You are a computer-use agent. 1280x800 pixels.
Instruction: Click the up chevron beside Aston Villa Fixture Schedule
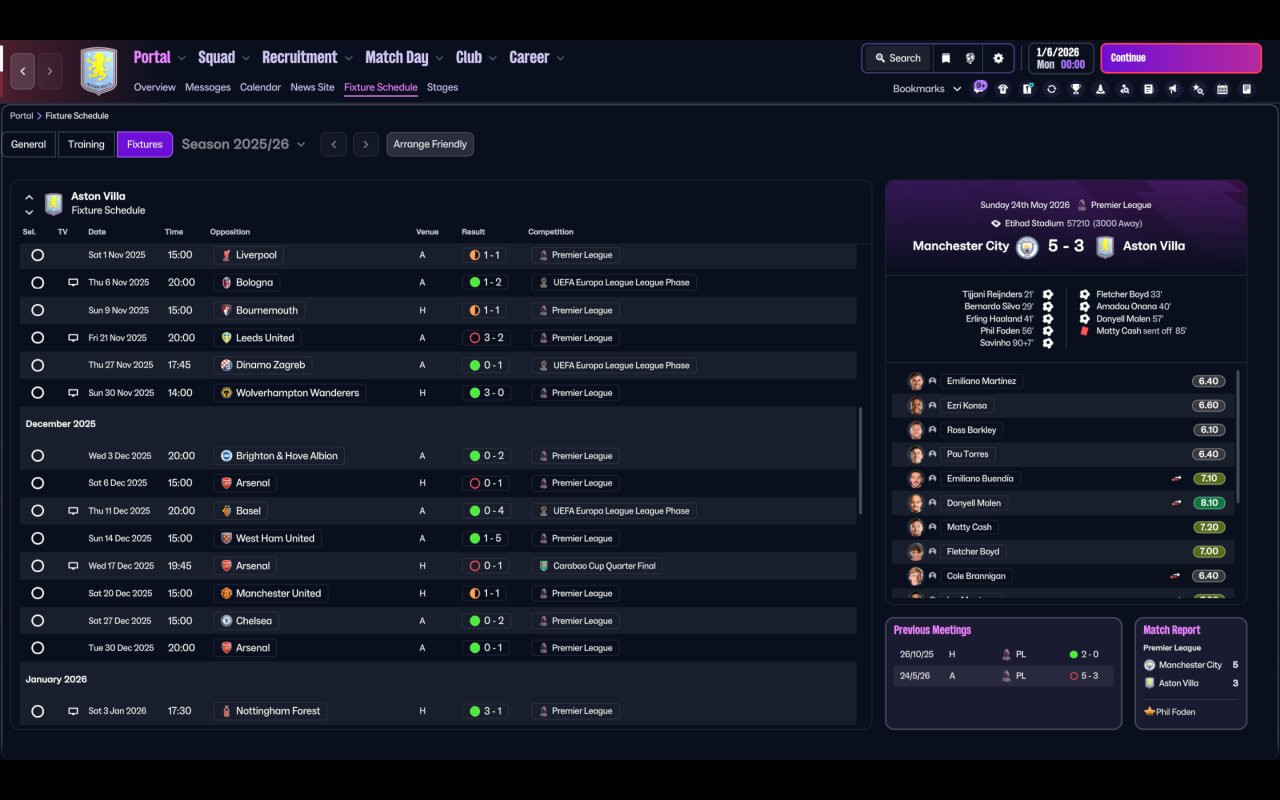coord(29,197)
